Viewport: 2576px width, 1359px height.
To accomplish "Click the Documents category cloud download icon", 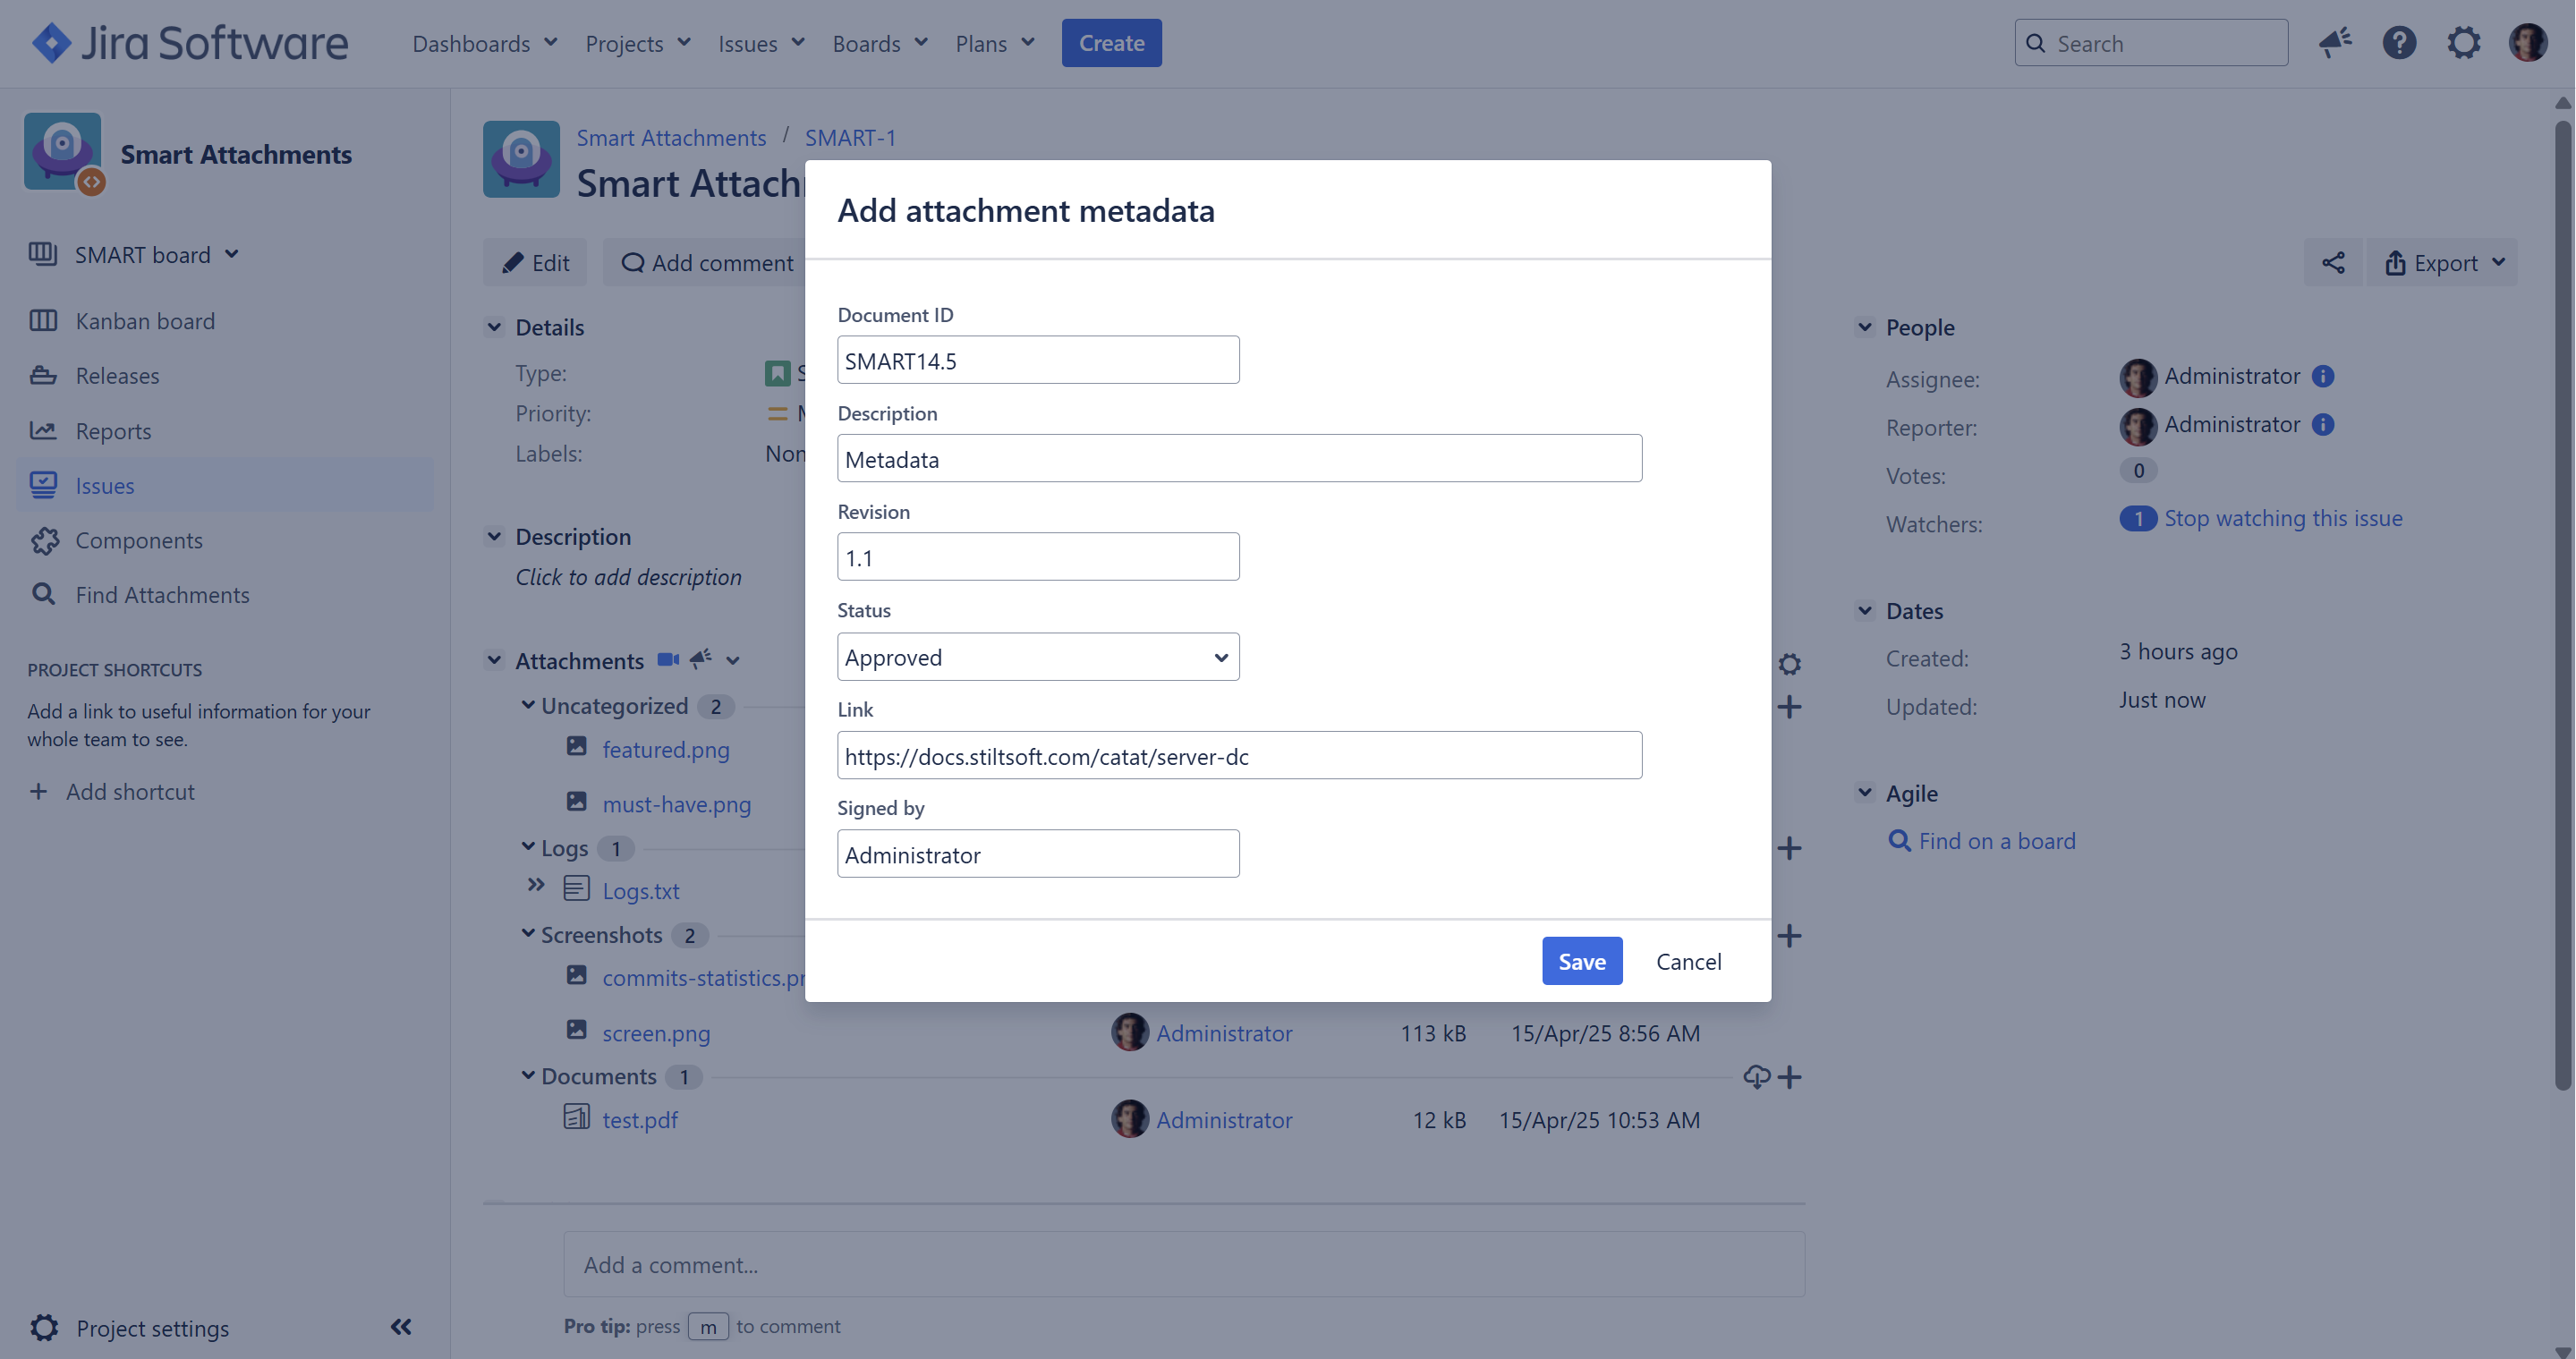I will tap(1756, 1077).
